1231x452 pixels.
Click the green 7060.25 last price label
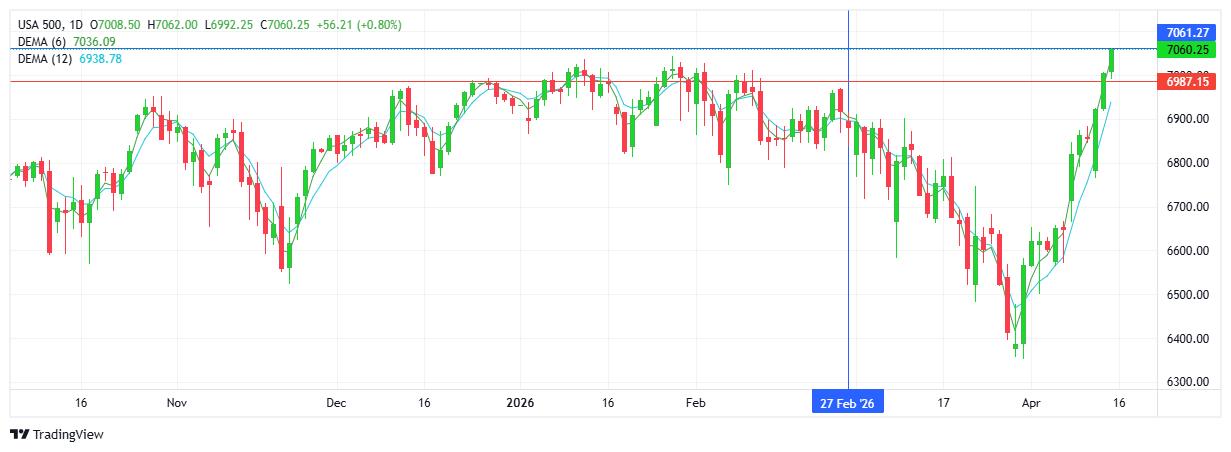(x=1187, y=49)
